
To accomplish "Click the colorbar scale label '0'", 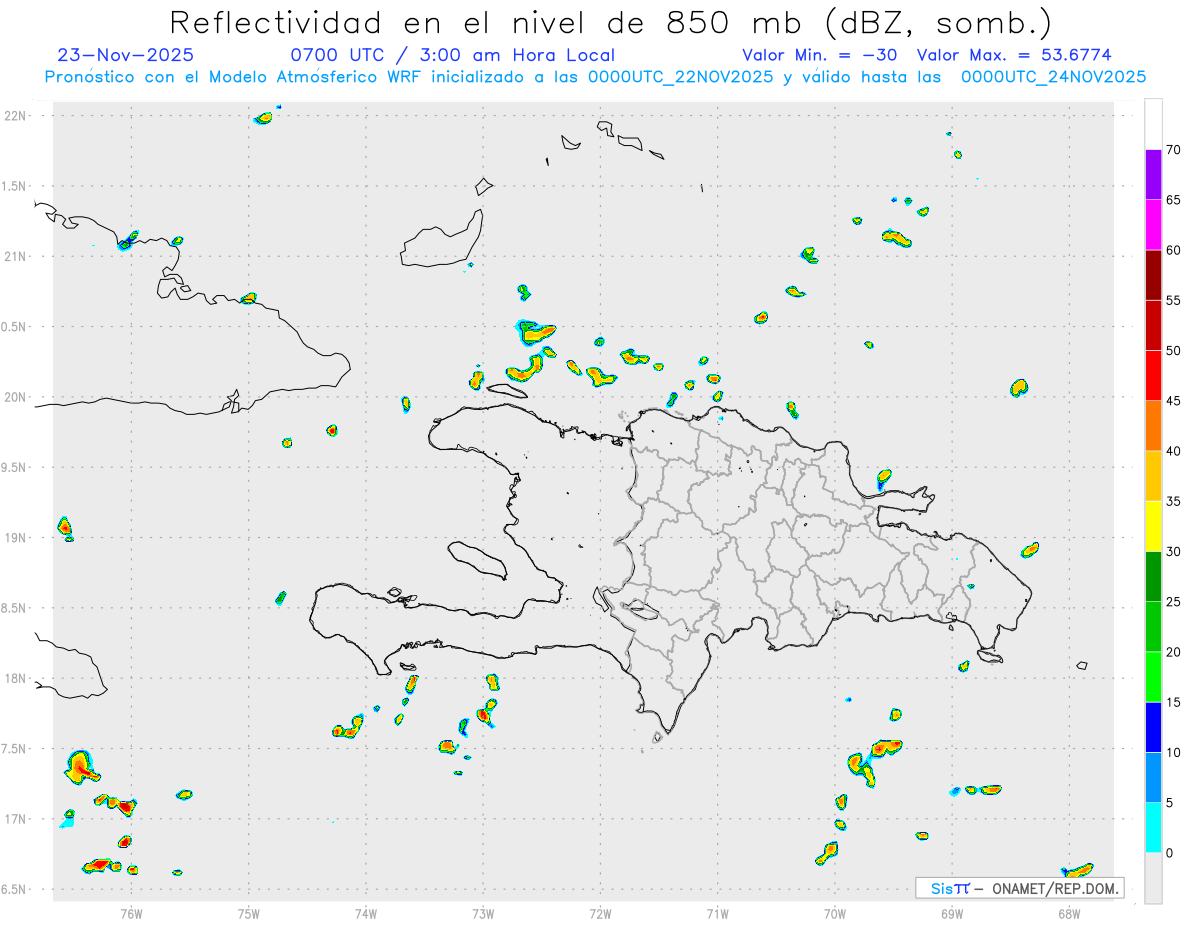I will (1170, 853).
